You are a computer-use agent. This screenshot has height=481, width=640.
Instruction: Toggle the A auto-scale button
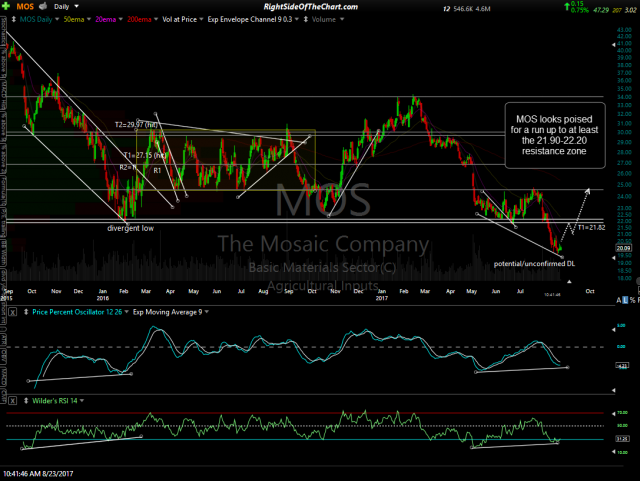[x=618, y=301]
